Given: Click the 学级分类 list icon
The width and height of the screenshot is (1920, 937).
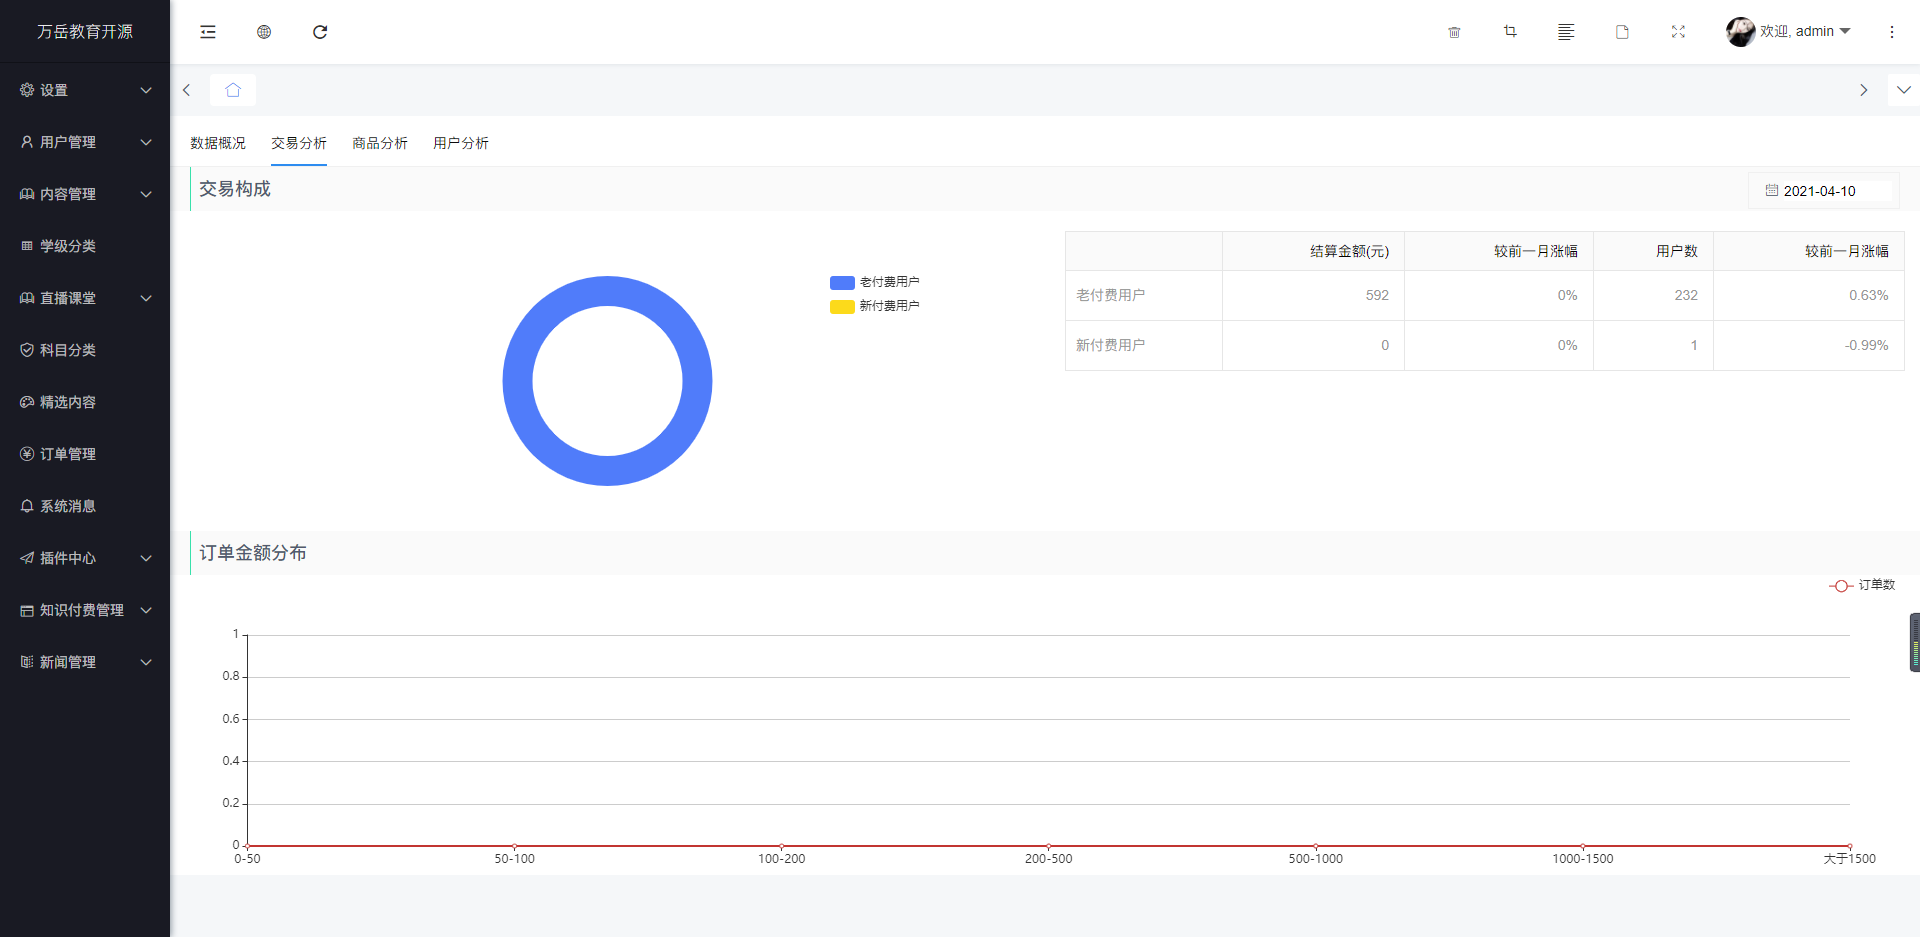Looking at the screenshot, I should [27, 246].
